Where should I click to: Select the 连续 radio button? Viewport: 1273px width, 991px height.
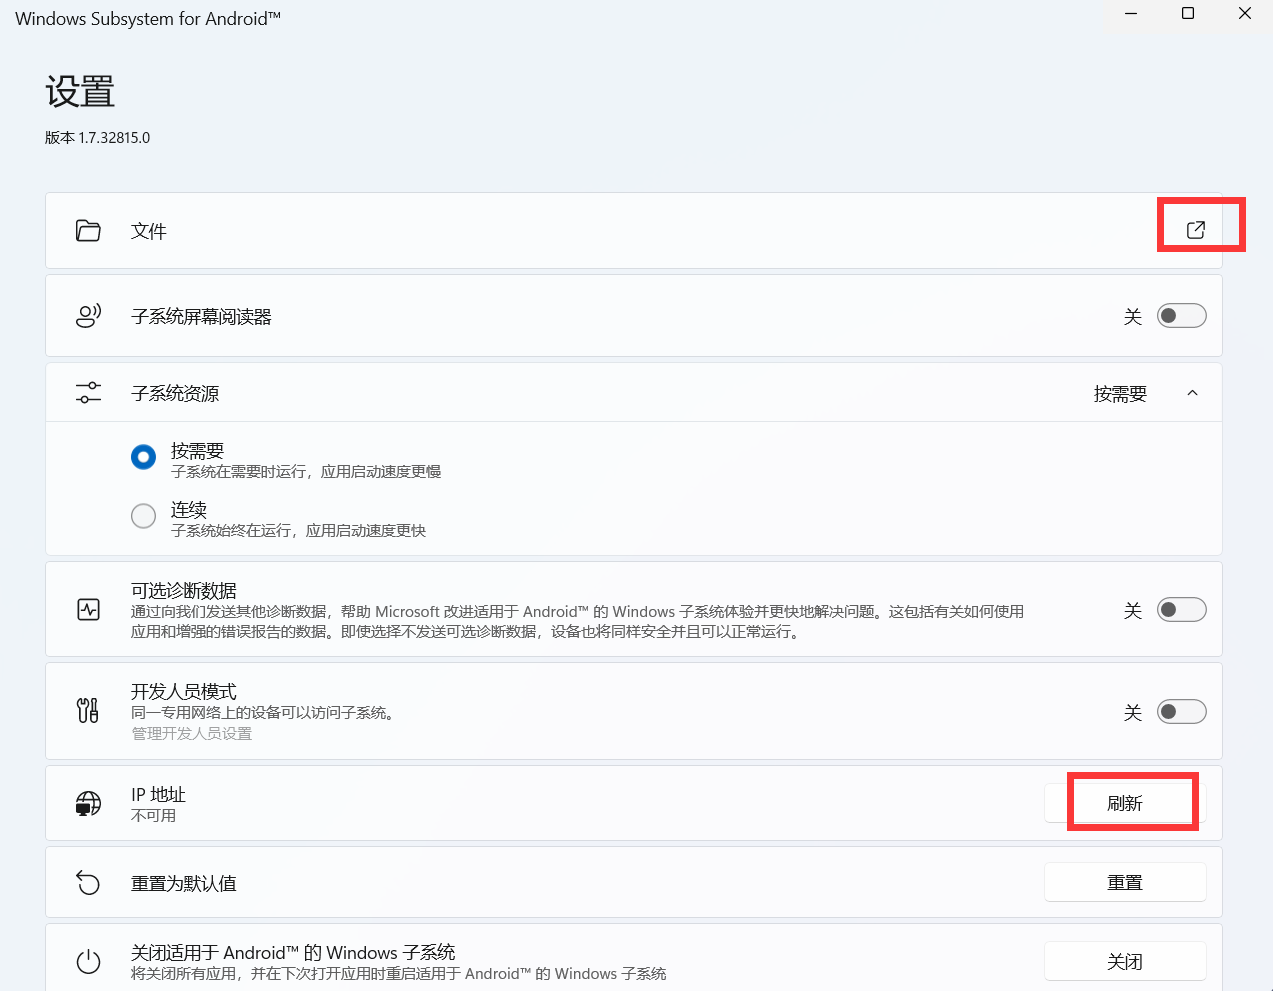point(143,516)
